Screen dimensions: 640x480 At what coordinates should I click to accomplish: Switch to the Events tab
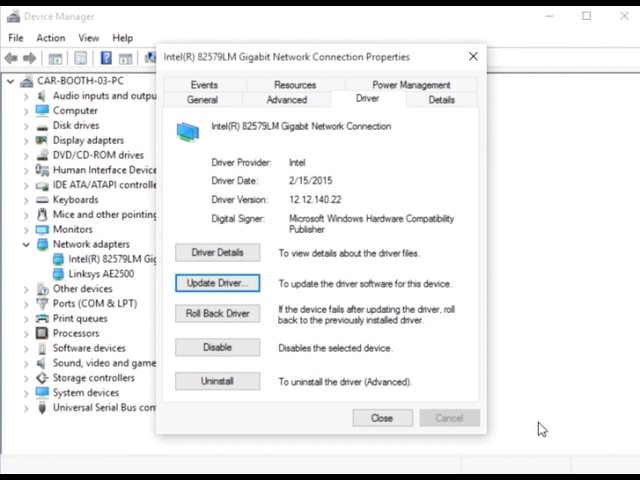[x=204, y=85]
